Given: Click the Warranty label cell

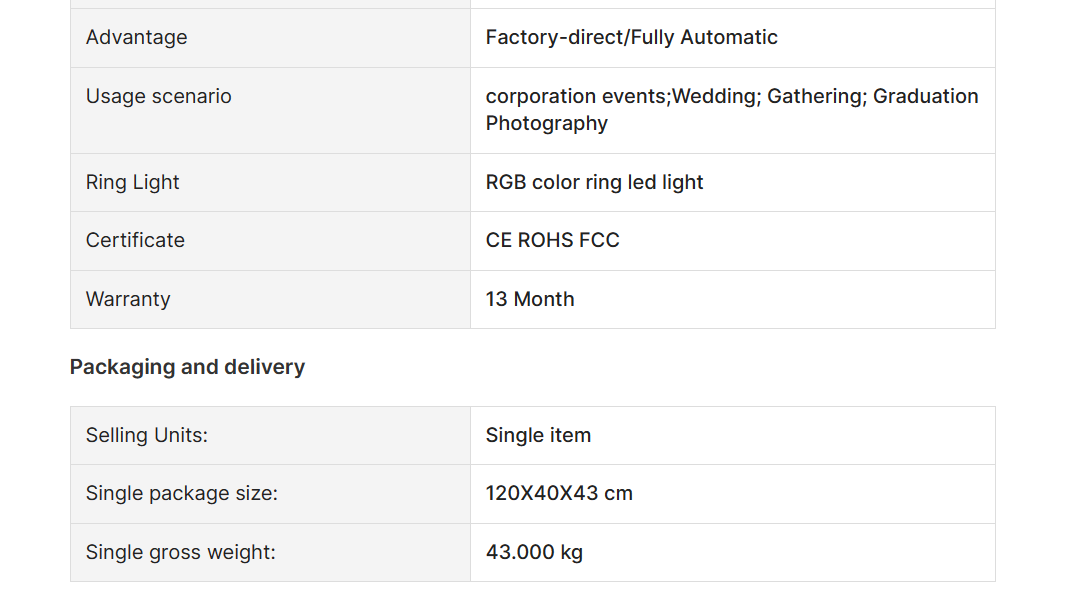Looking at the screenshot, I should [270, 299].
